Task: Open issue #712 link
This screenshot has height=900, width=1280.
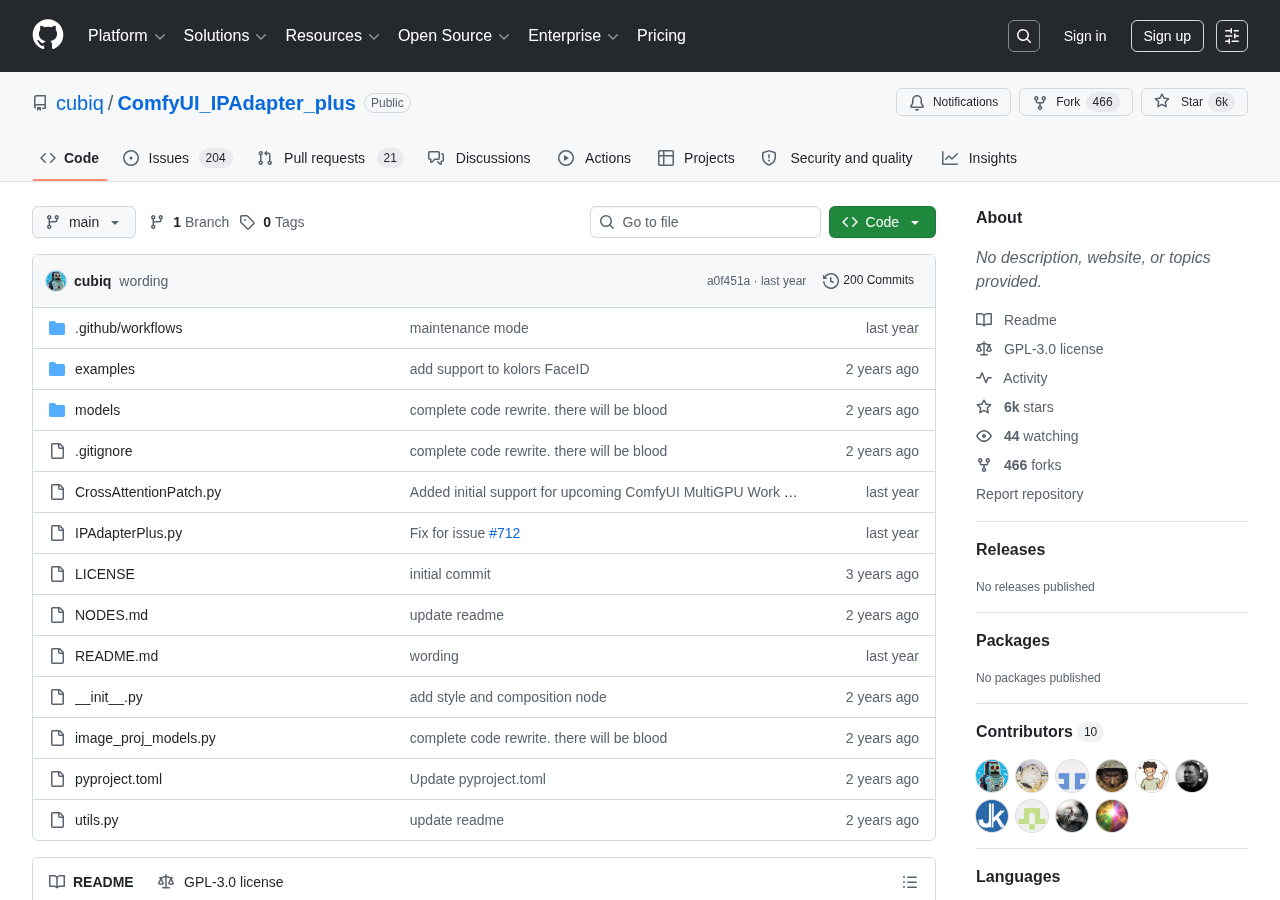Action: [x=505, y=533]
